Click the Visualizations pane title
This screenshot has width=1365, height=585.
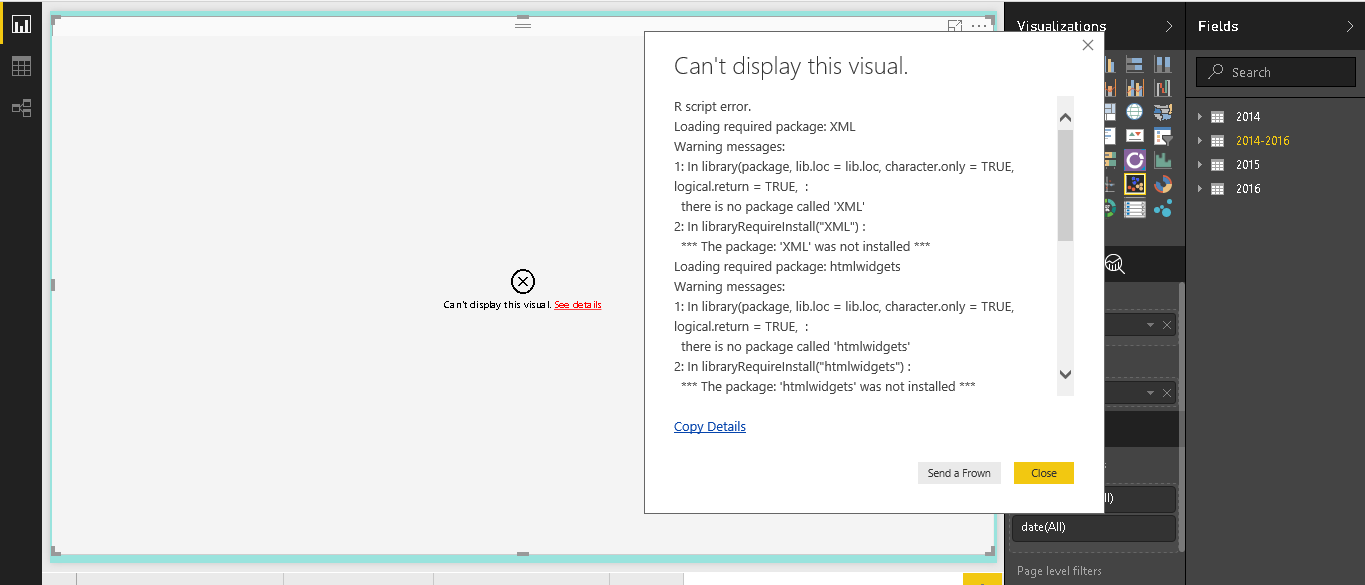pyautogui.click(x=1062, y=26)
